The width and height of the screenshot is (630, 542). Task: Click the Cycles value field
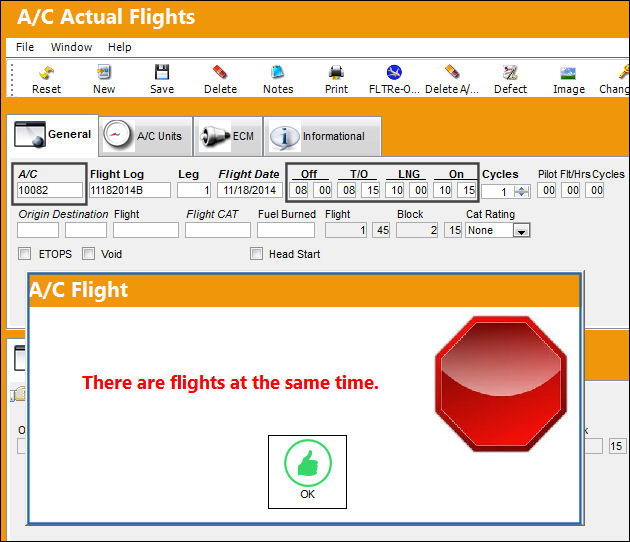[x=497, y=192]
